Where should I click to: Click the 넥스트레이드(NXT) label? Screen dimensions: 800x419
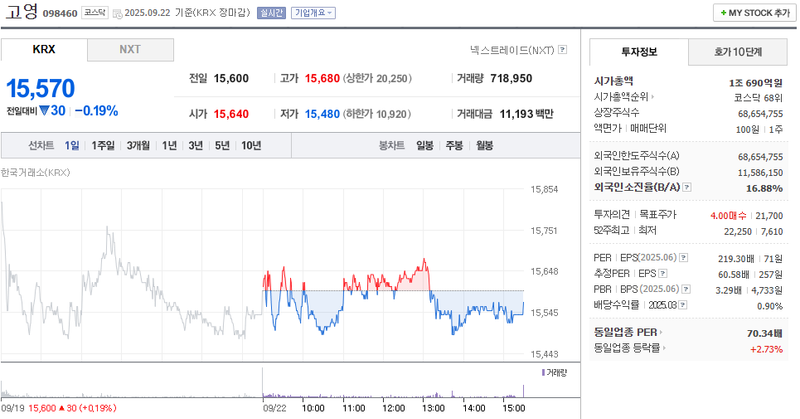pyautogui.click(x=512, y=50)
